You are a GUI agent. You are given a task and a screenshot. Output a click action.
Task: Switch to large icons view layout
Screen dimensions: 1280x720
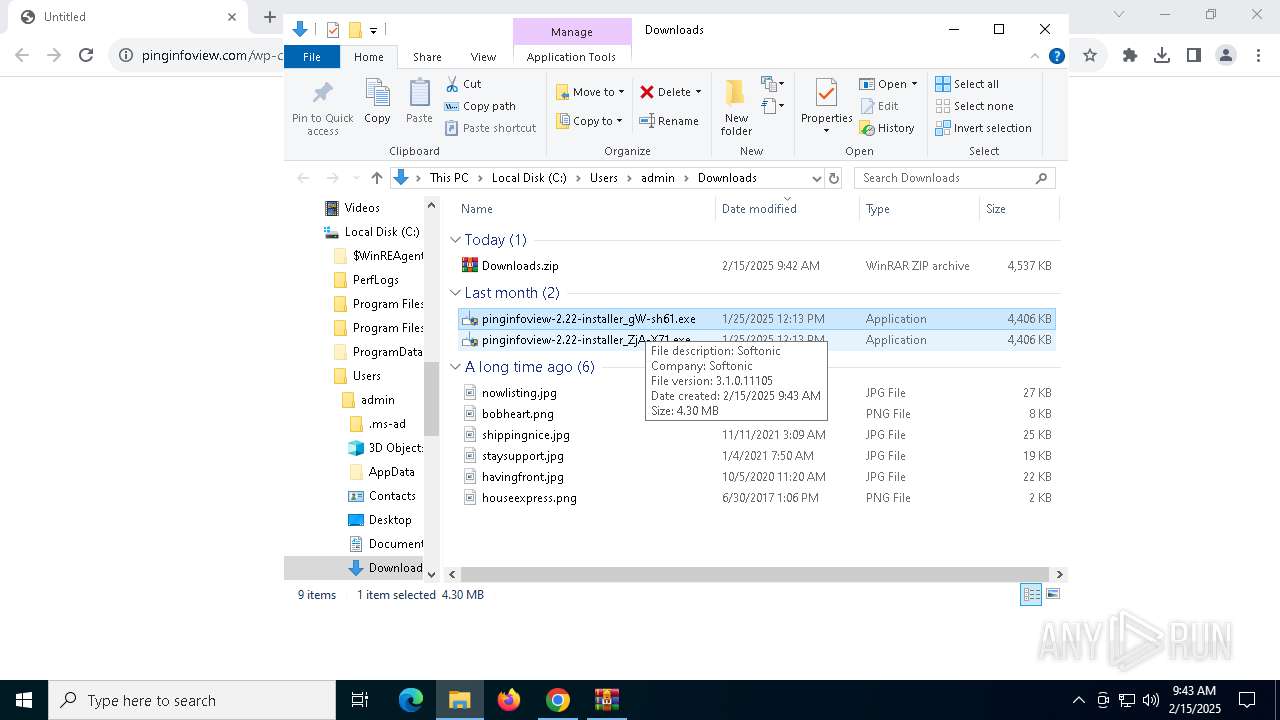point(1052,594)
